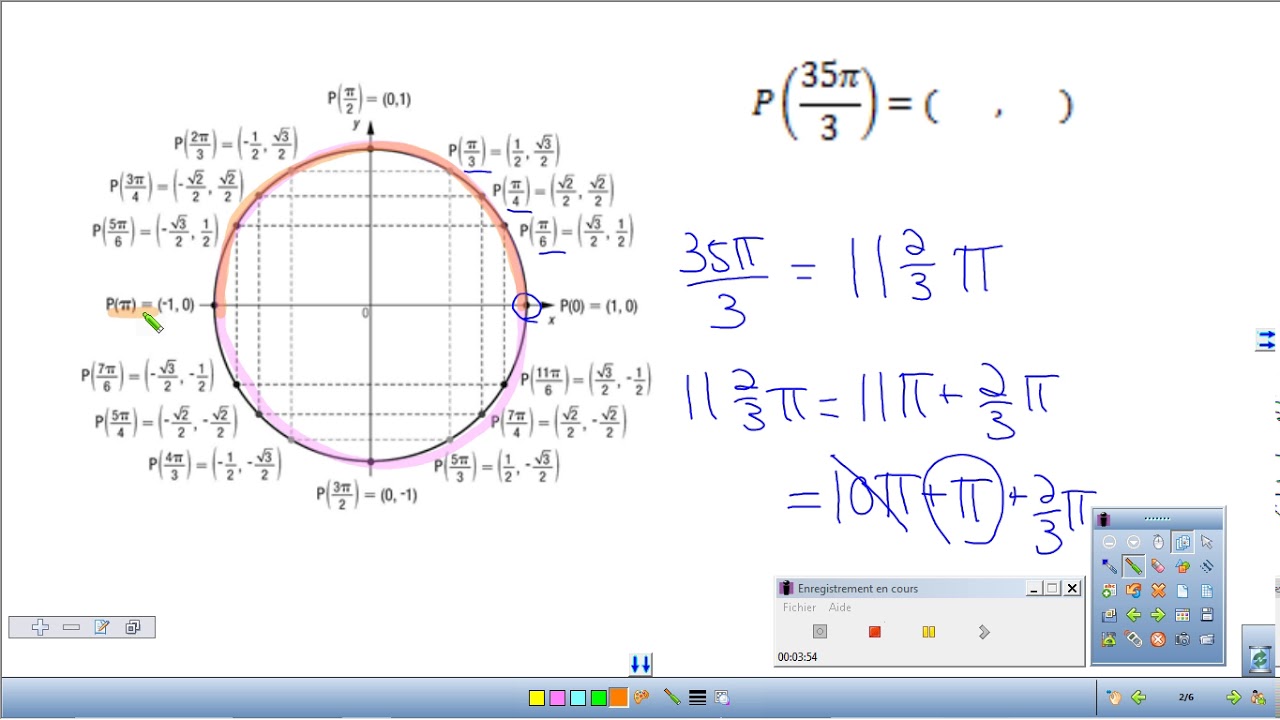Pick the green color swatch

(598, 698)
